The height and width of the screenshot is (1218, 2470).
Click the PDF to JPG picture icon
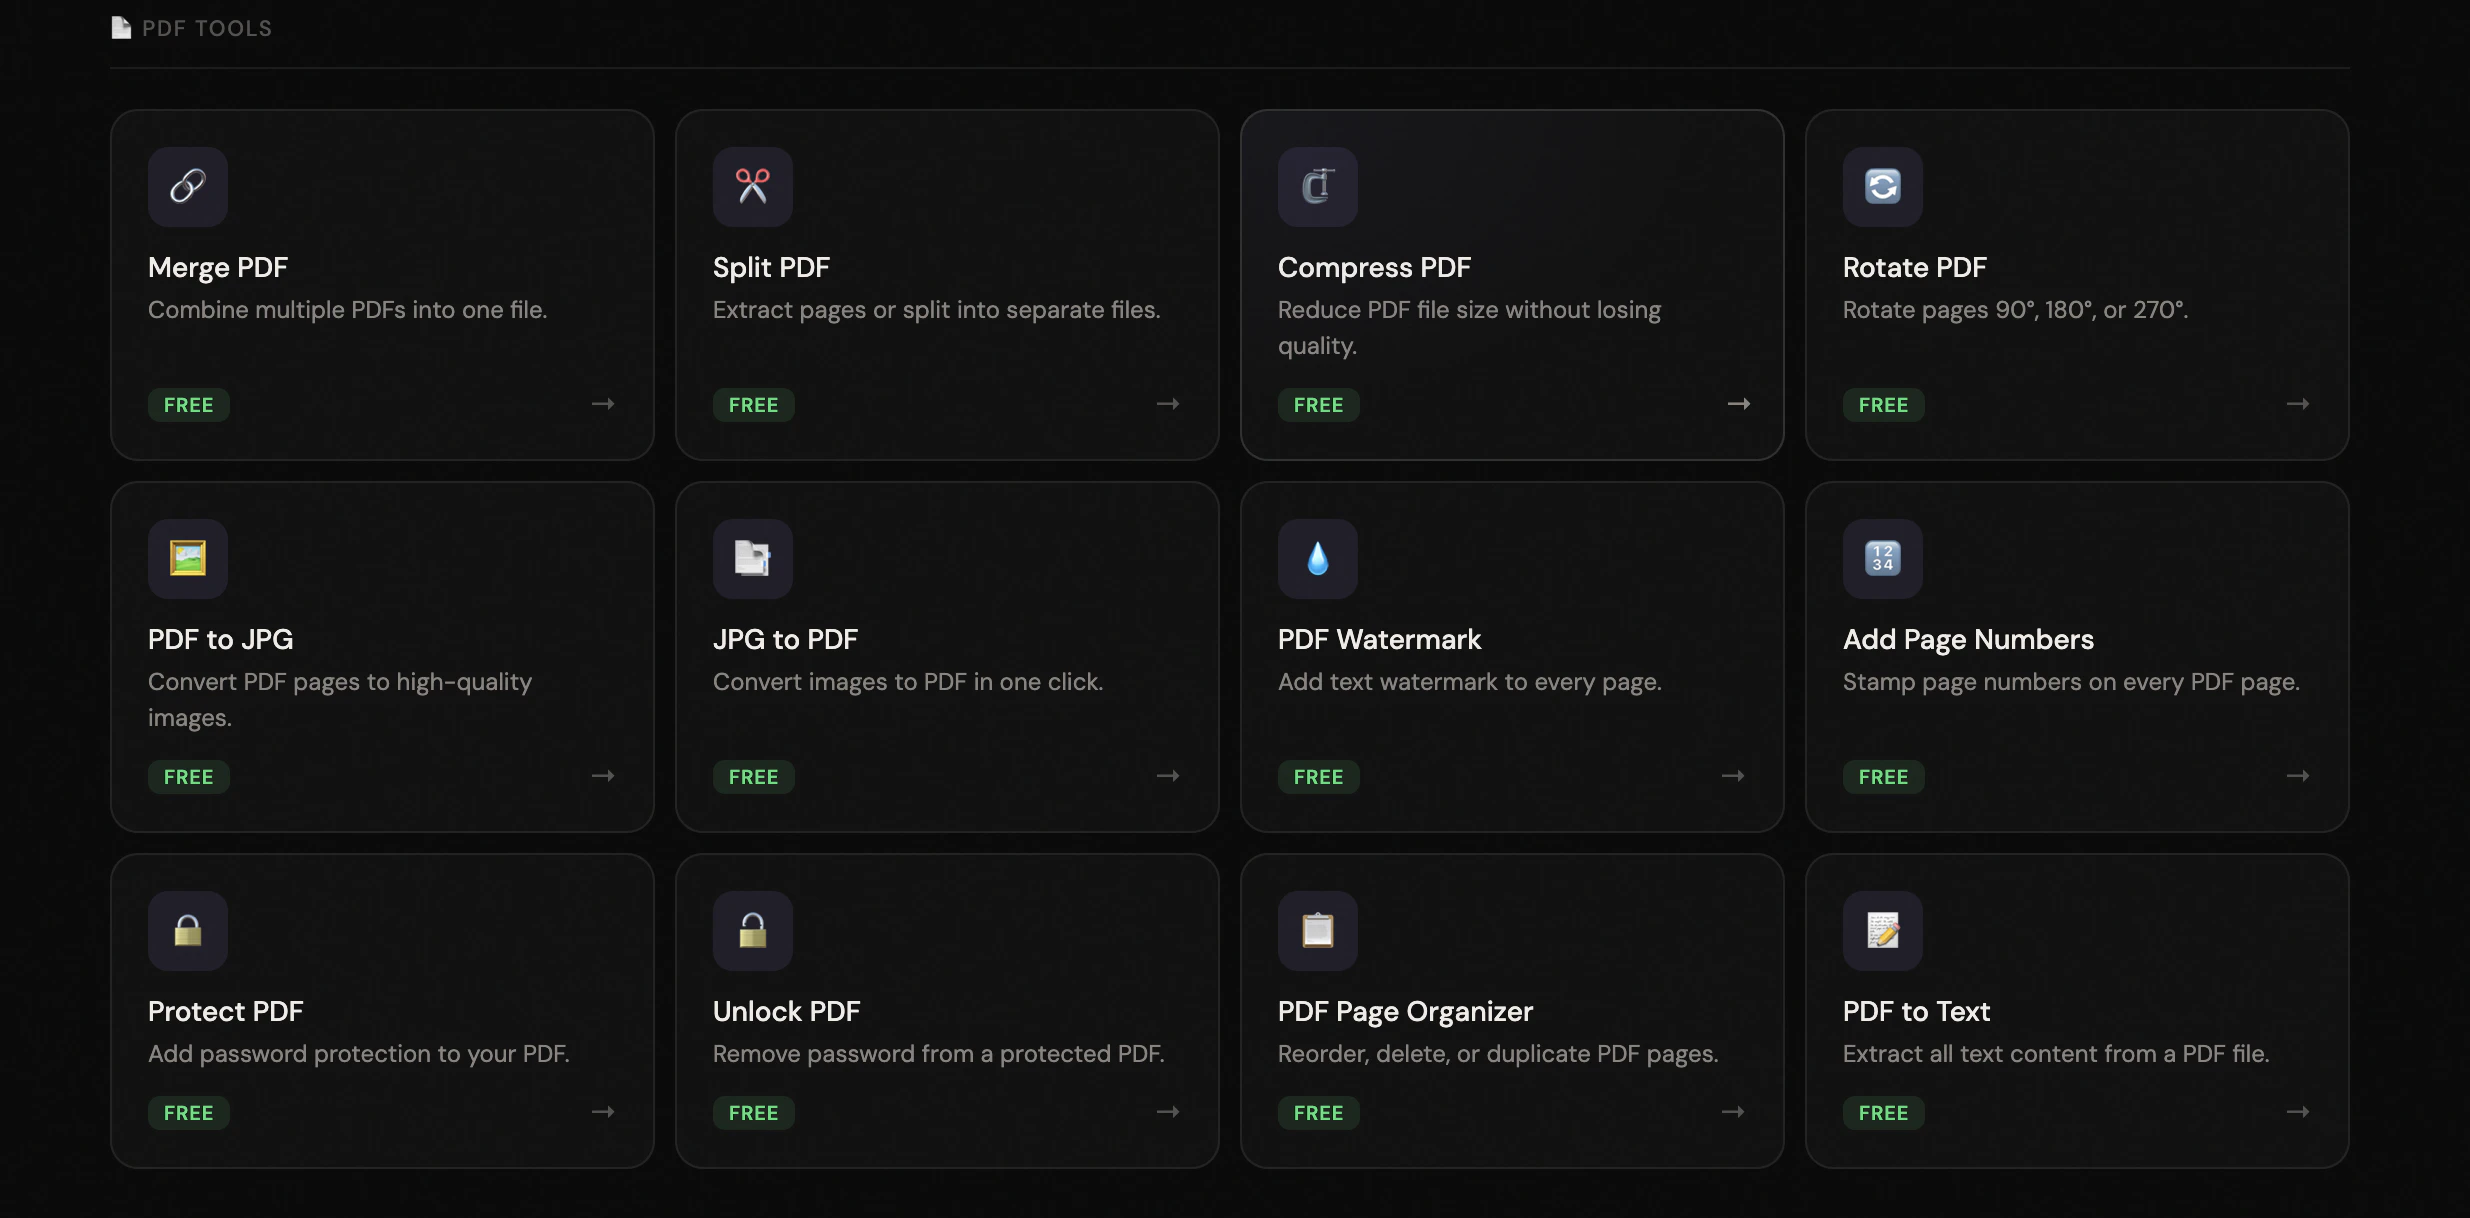pyautogui.click(x=188, y=559)
